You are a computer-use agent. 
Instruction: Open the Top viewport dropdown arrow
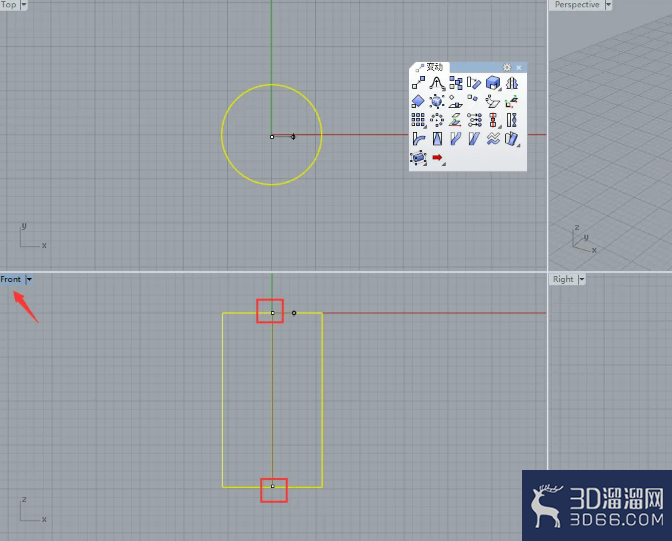point(24,5)
